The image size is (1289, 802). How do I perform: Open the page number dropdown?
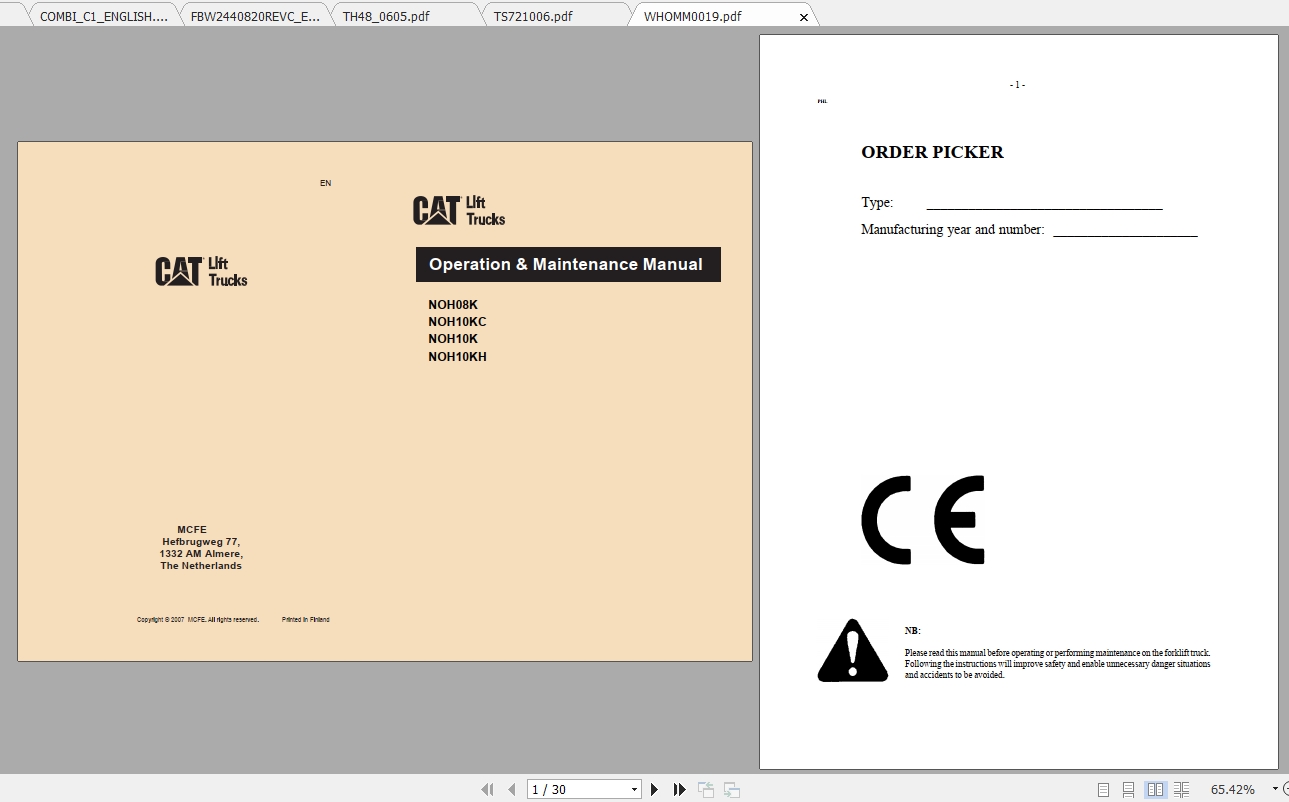tap(633, 789)
